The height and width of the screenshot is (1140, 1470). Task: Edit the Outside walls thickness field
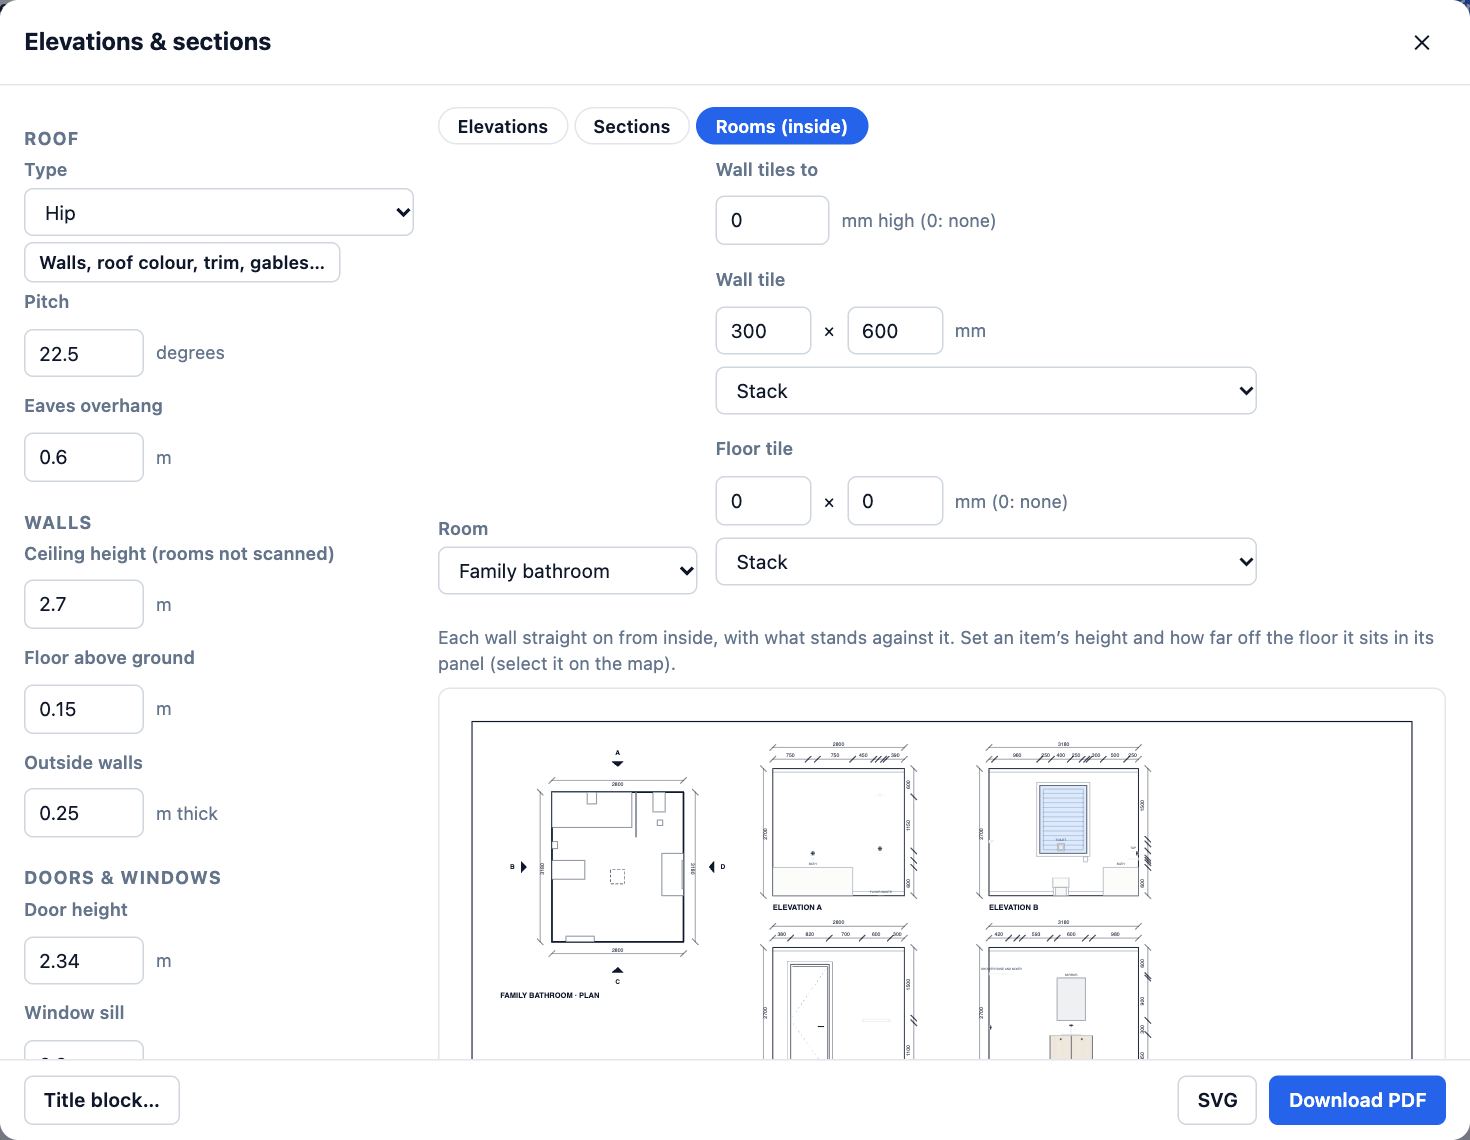84,813
